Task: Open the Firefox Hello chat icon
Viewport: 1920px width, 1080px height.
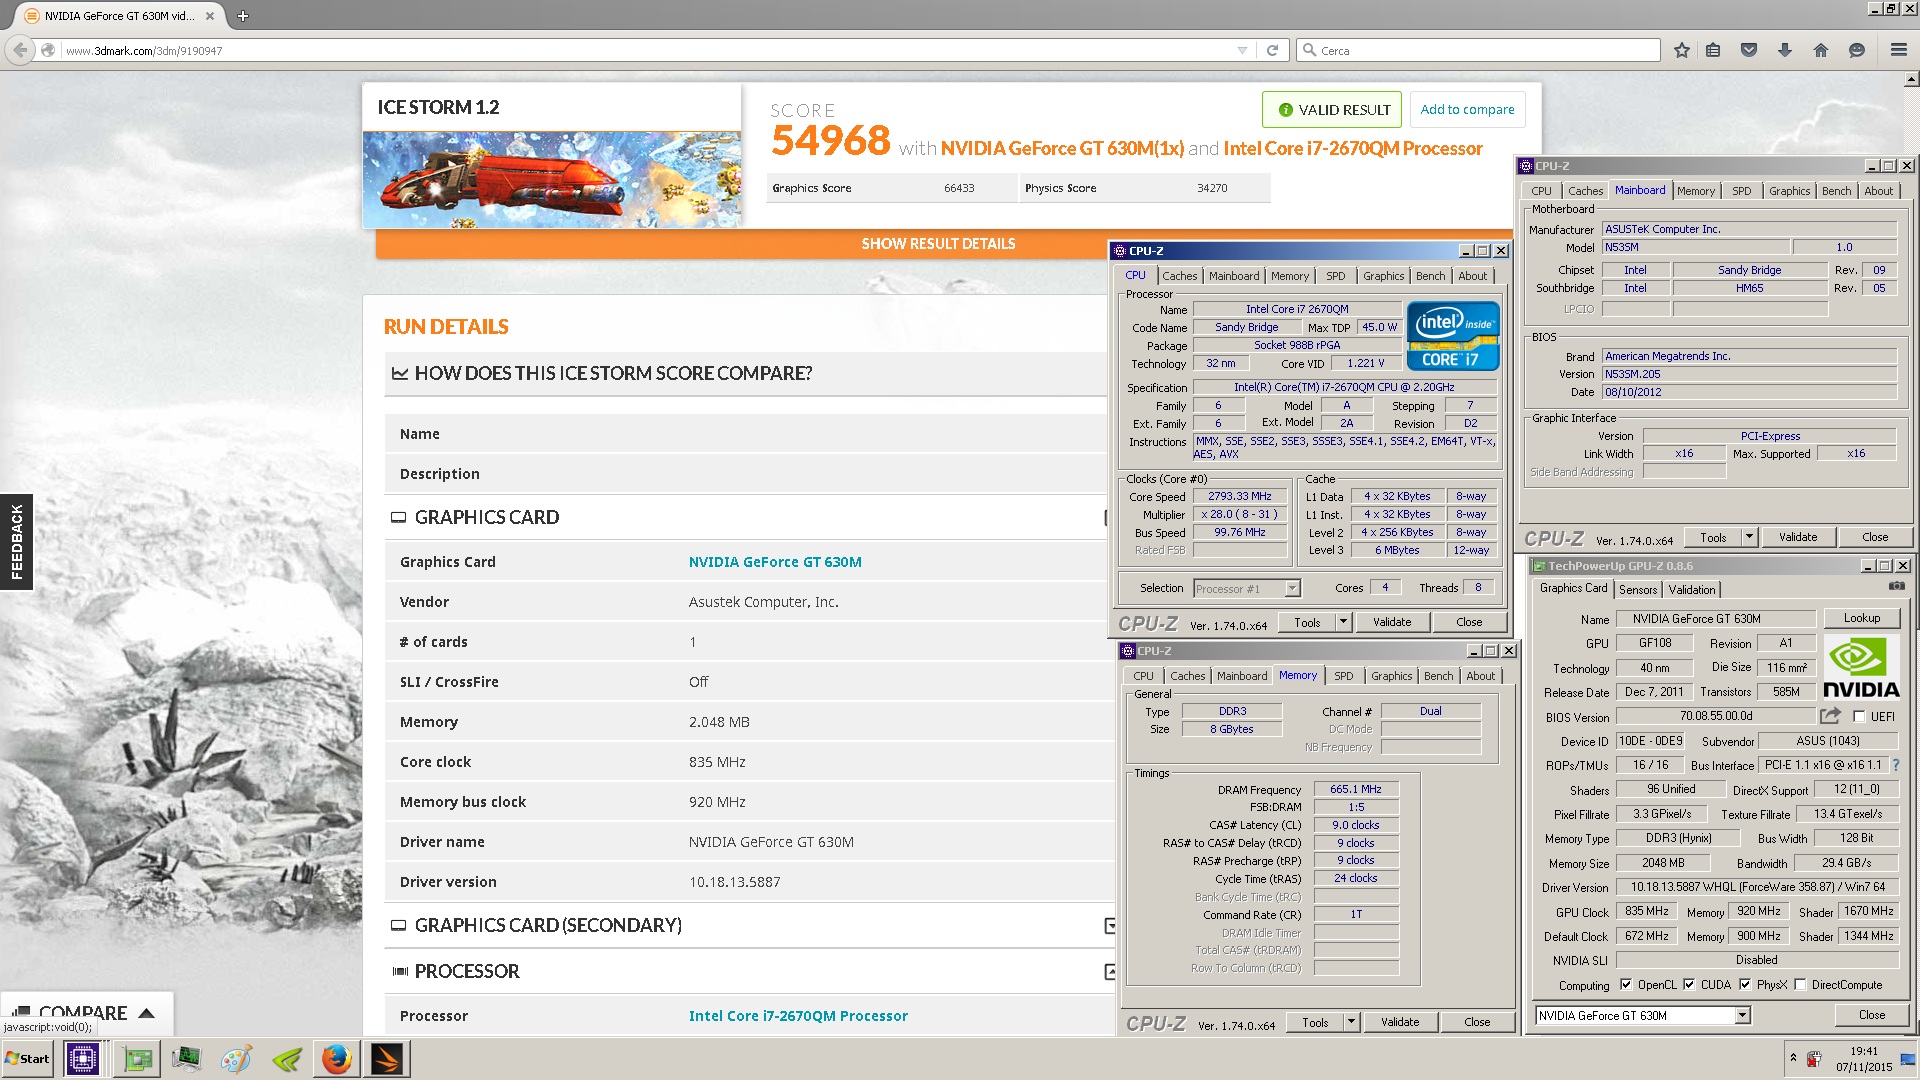Action: click(1857, 50)
